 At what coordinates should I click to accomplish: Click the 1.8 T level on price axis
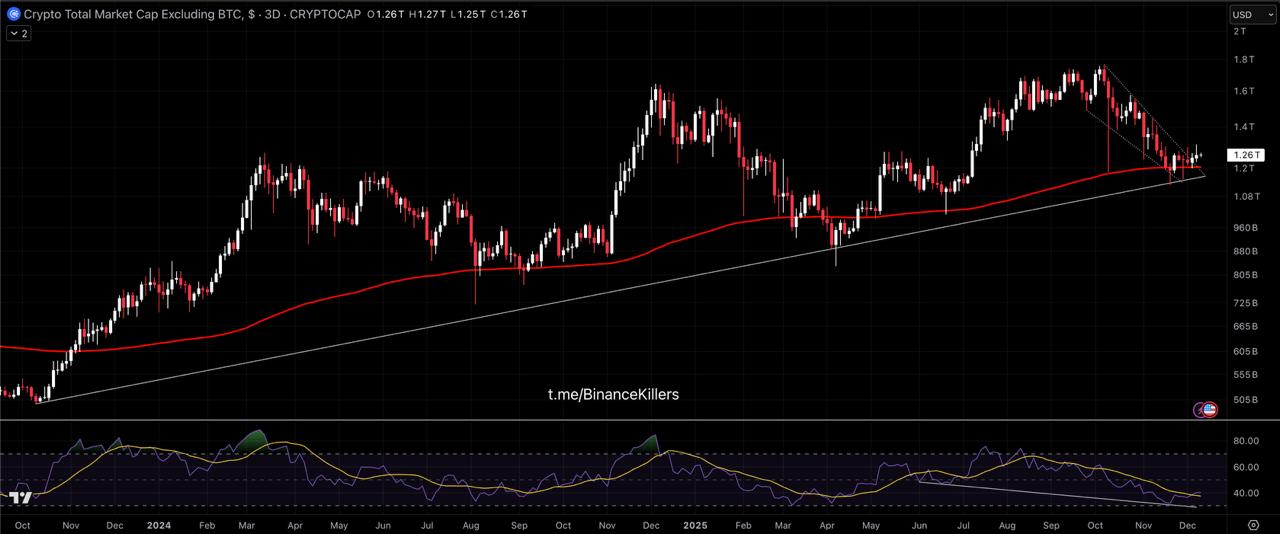coord(1244,60)
